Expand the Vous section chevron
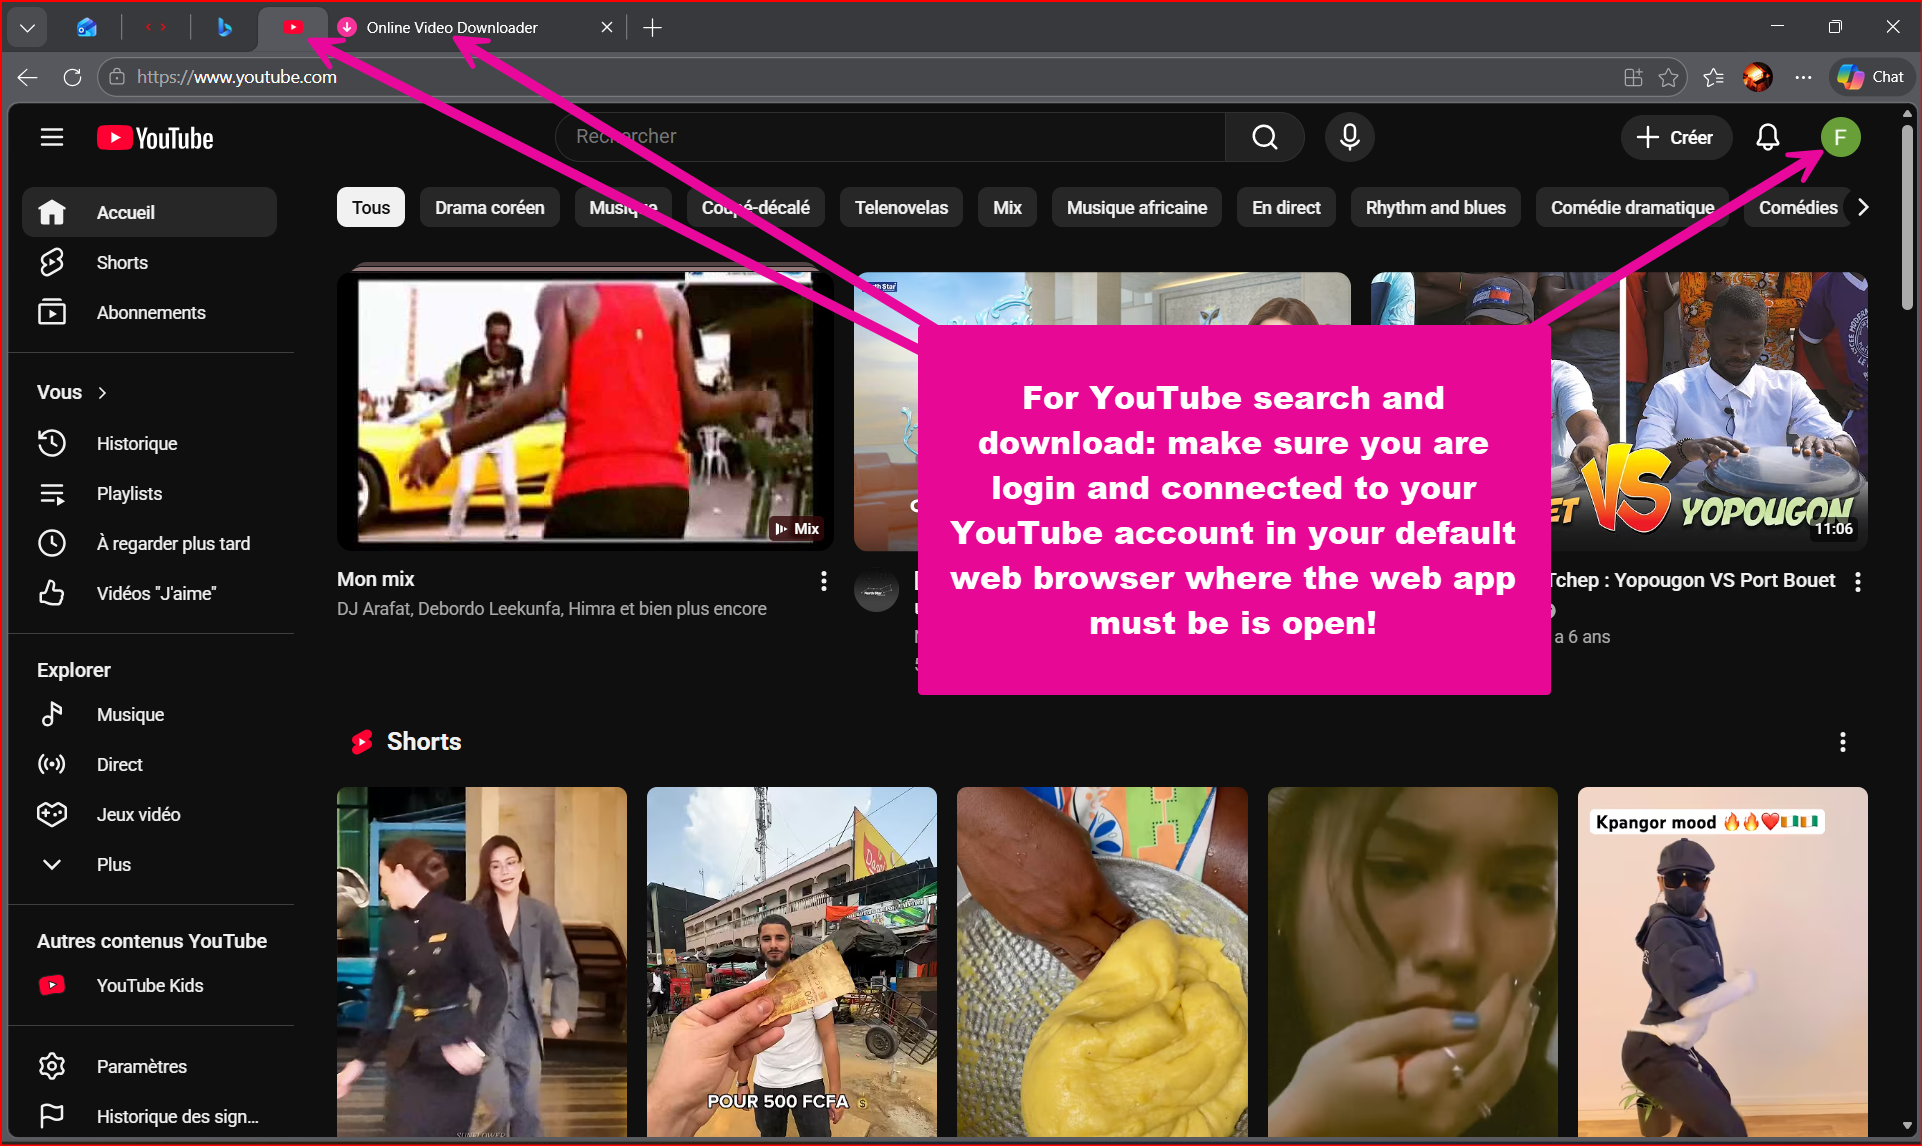The width and height of the screenshot is (1922, 1146). [102, 392]
